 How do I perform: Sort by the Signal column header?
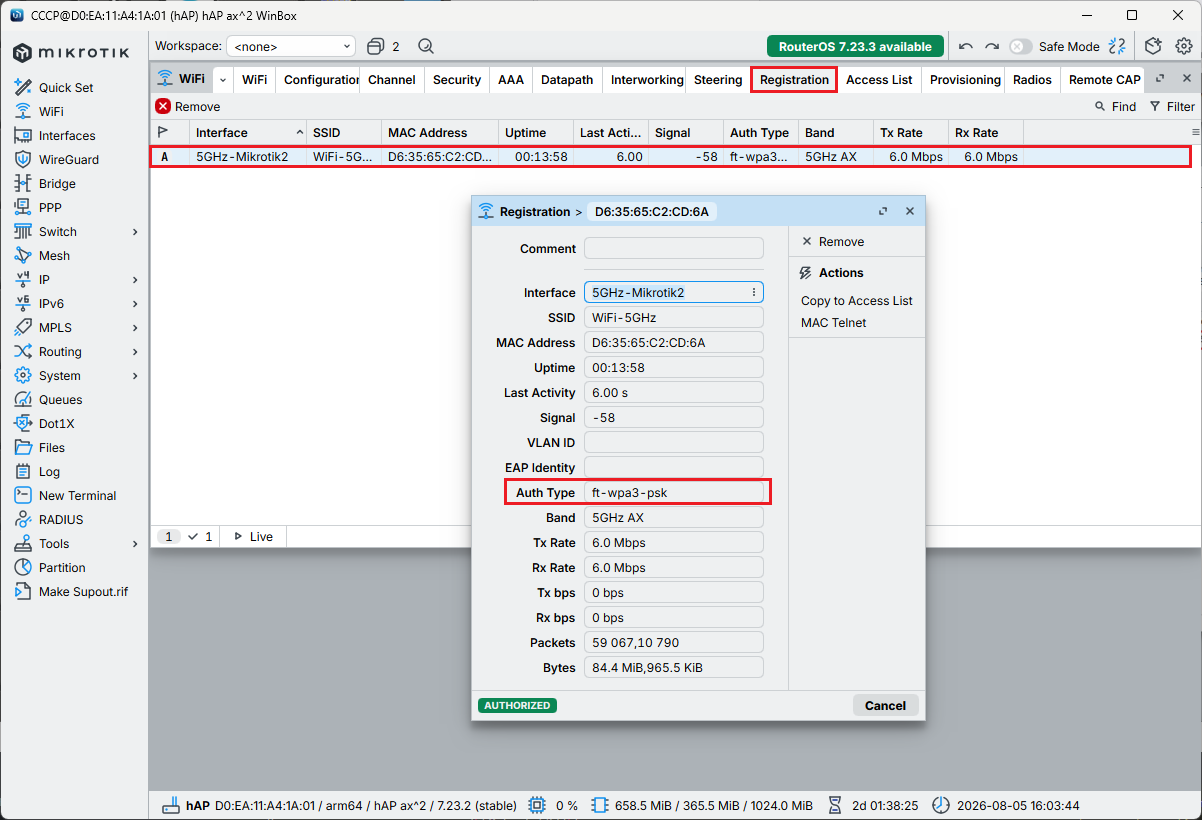click(x=685, y=133)
